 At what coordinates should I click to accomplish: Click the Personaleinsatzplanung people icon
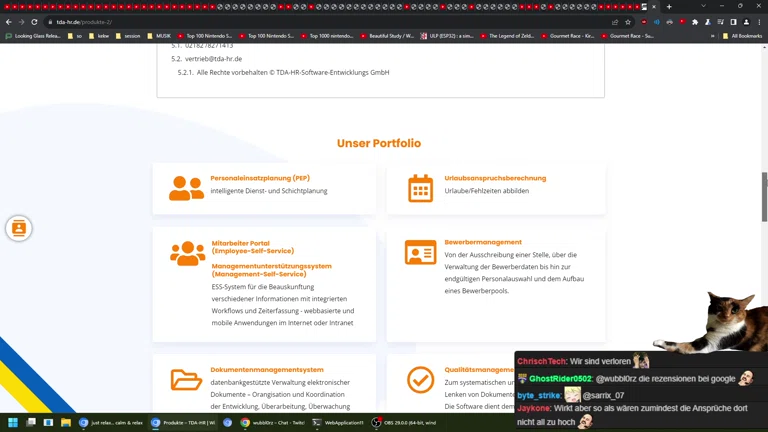pyautogui.click(x=186, y=189)
